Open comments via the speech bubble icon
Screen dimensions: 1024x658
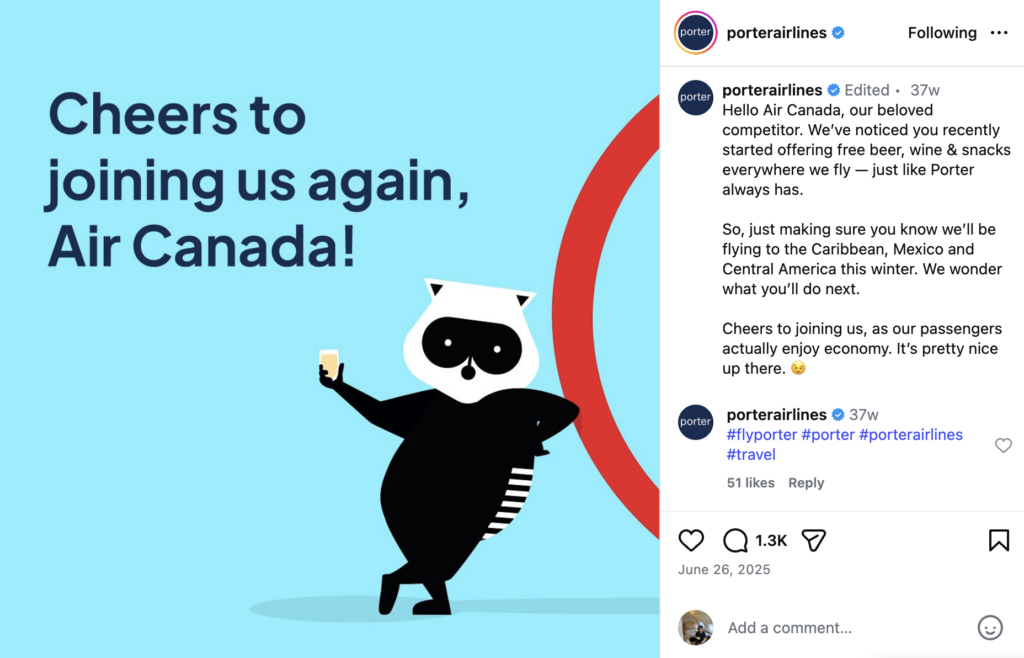click(735, 540)
